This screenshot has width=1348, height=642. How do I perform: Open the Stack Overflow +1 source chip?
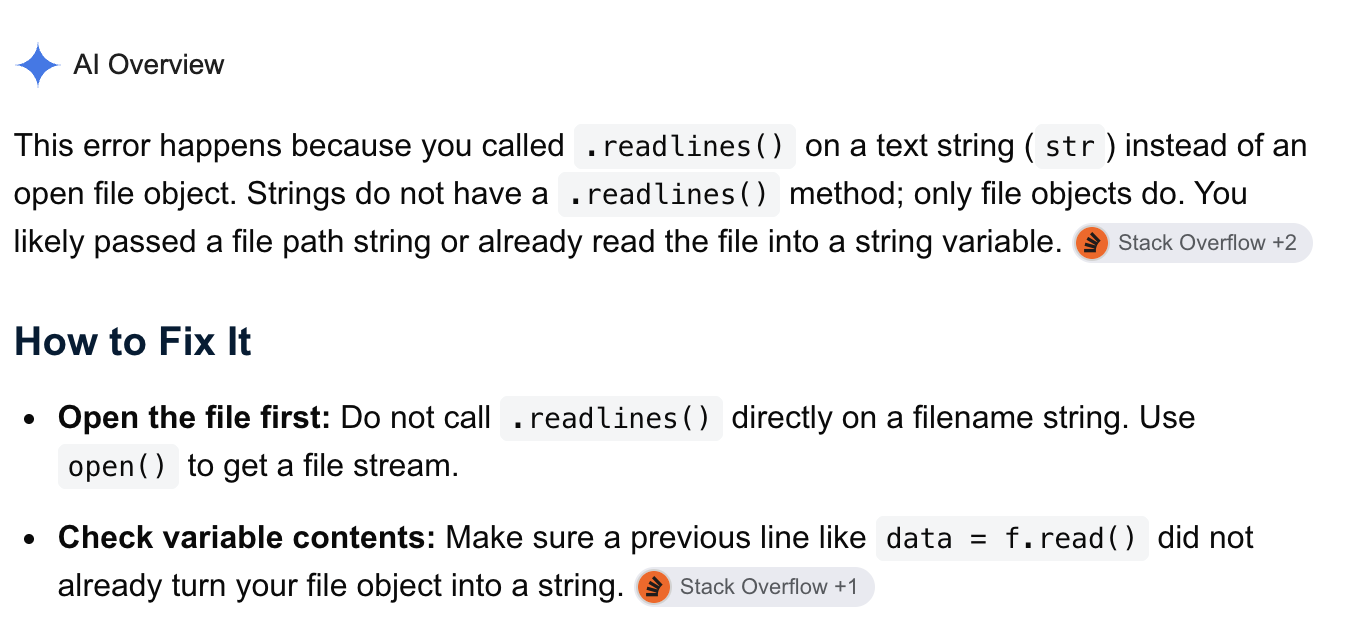click(755, 587)
